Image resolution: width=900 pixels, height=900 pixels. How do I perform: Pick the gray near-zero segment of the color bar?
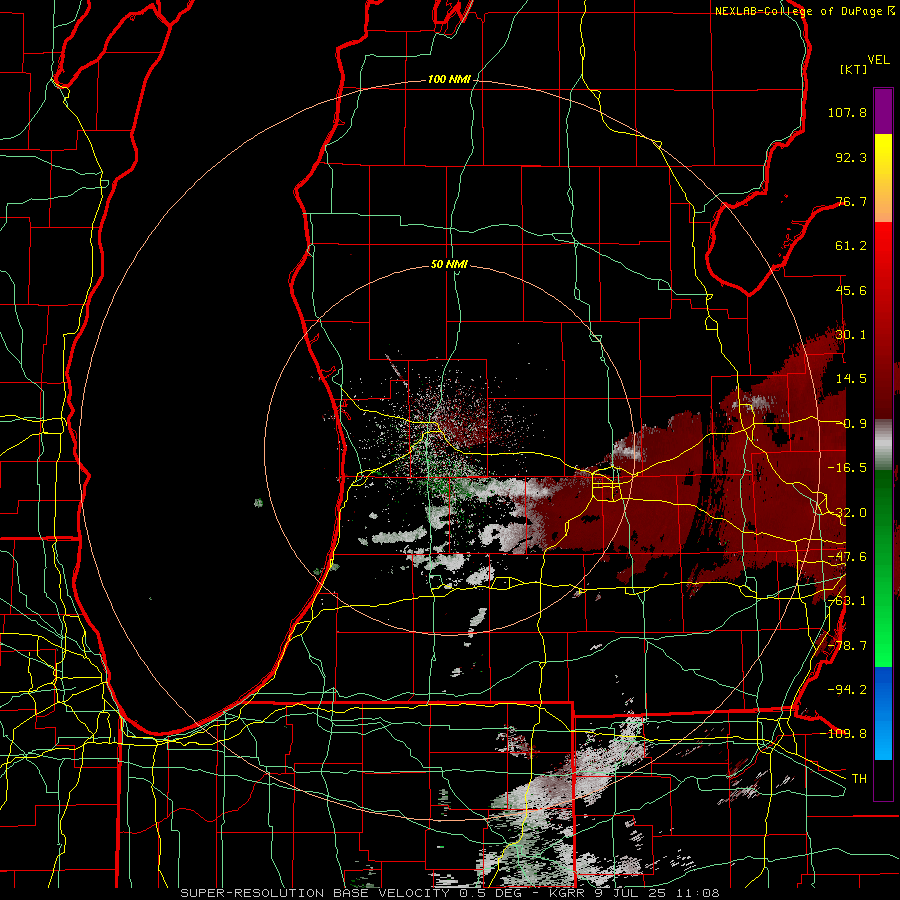[x=883, y=445]
